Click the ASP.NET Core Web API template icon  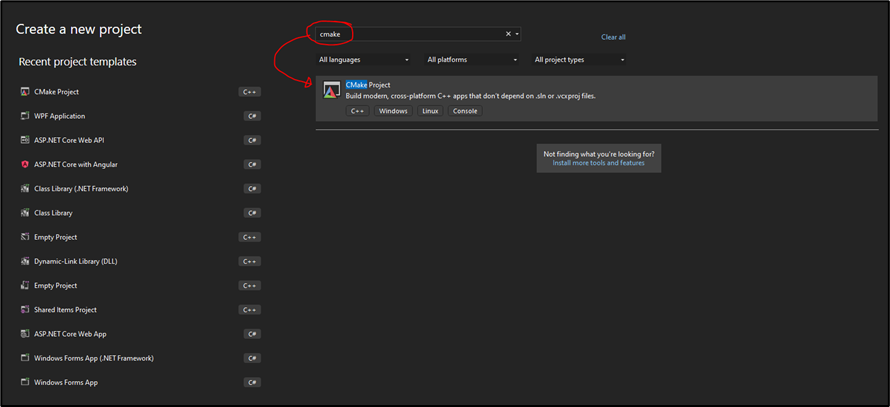[24, 140]
